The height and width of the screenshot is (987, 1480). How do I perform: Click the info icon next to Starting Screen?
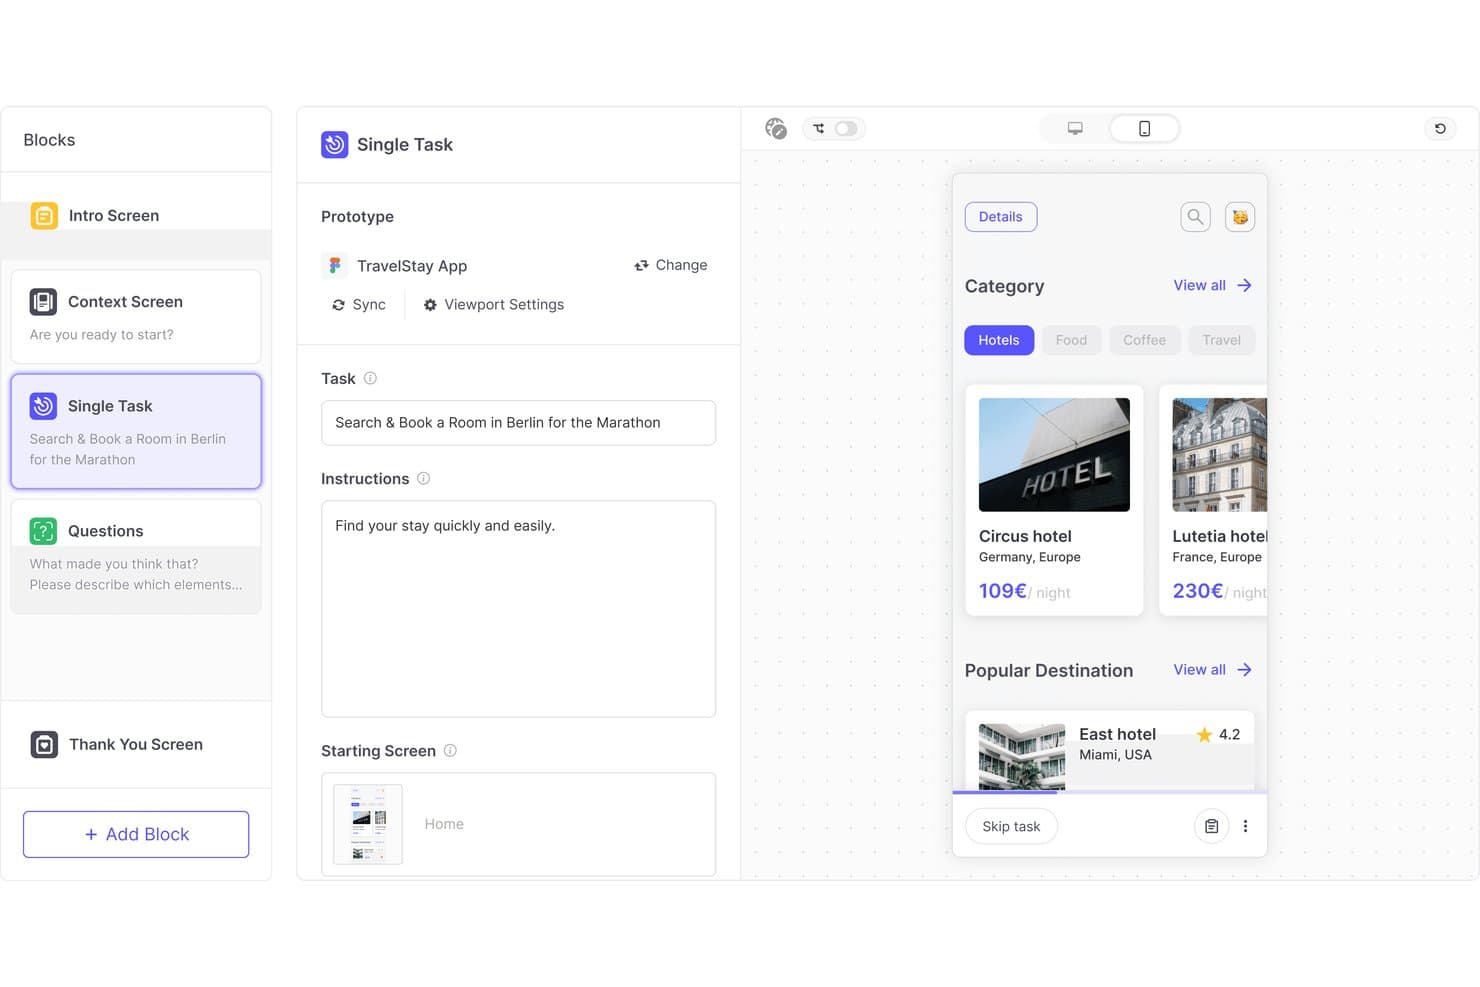click(450, 750)
